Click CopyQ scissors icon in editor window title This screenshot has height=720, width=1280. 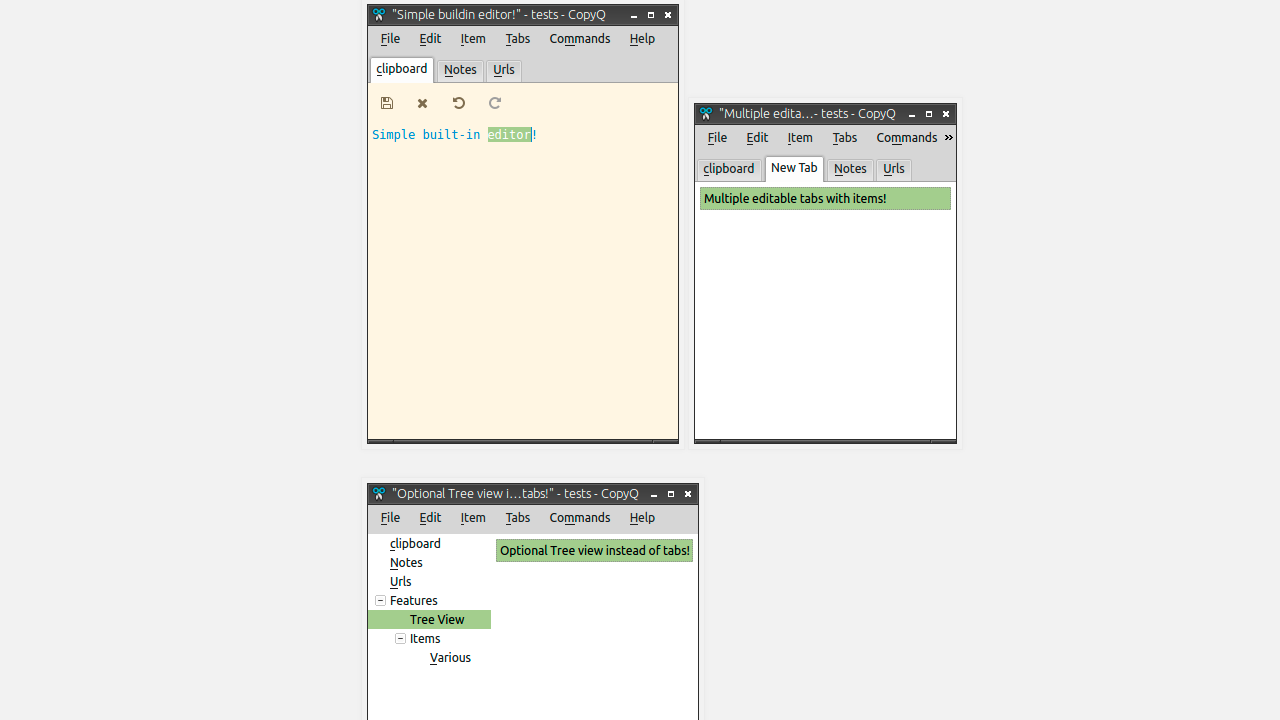pyautogui.click(x=379, y=15)
